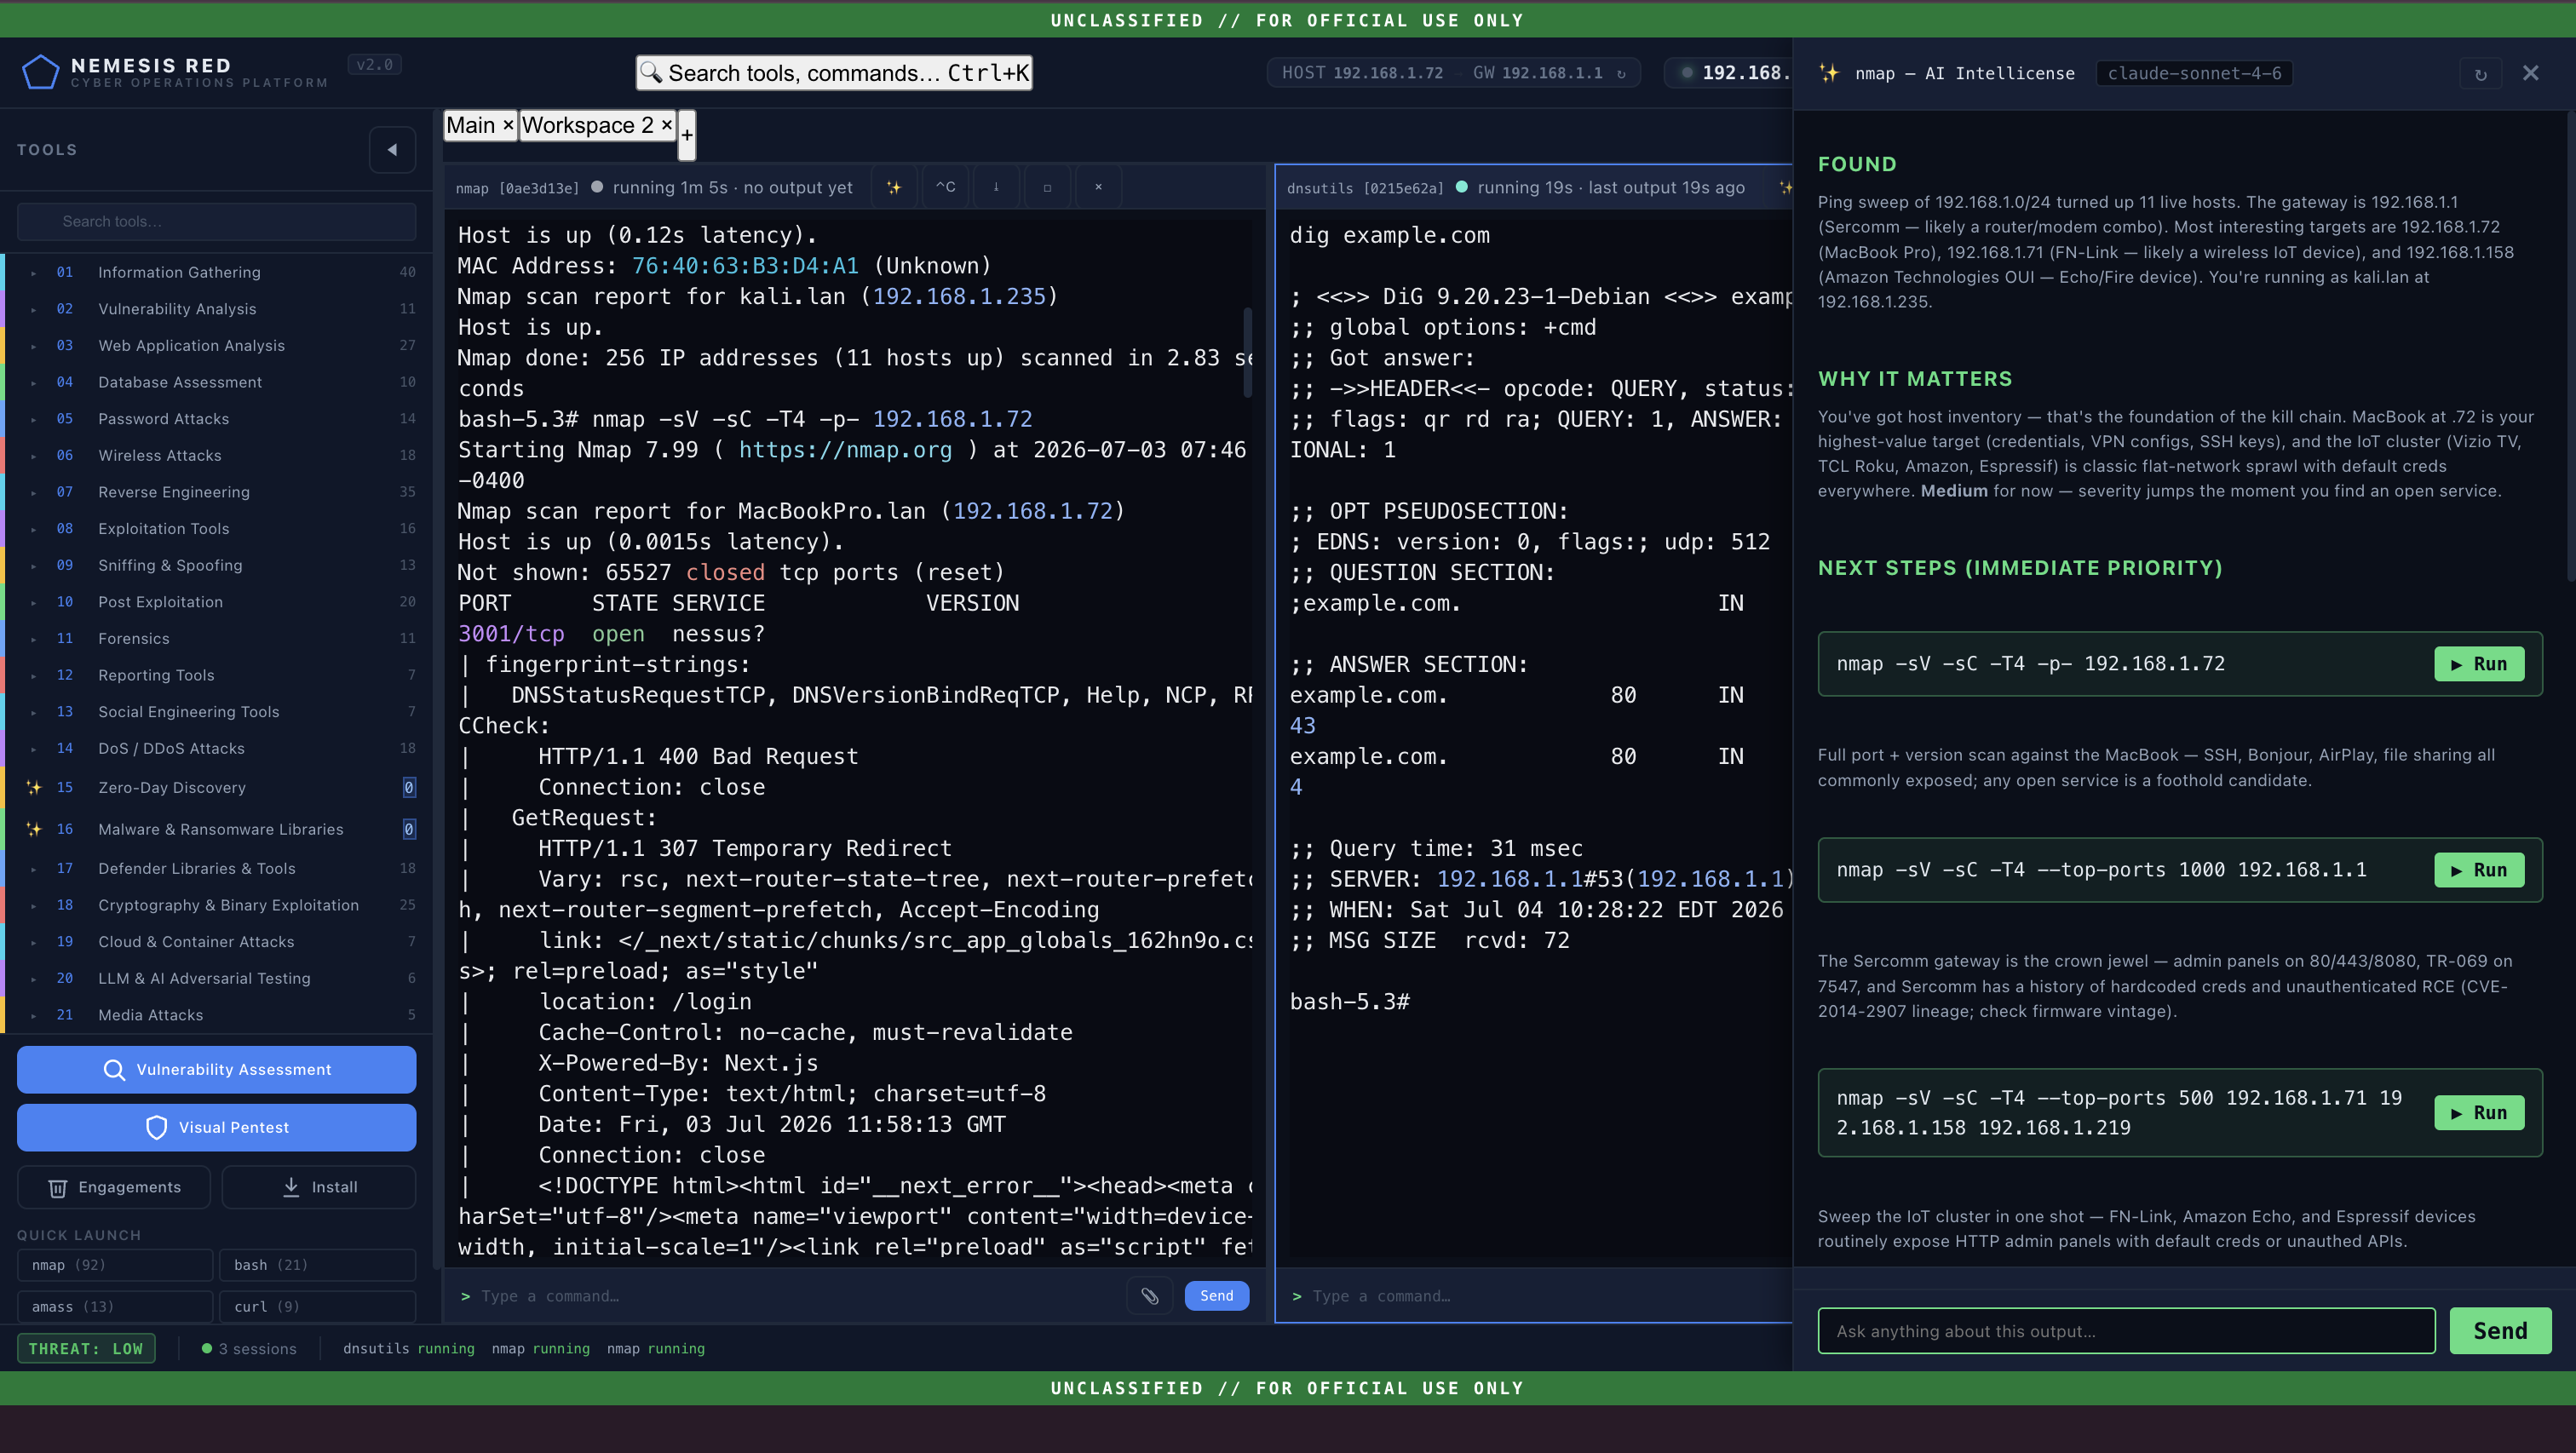The height and width of the screenshot is (1453, 2576).
Task: Expand Information Gathering category
Action: point(217,272)
